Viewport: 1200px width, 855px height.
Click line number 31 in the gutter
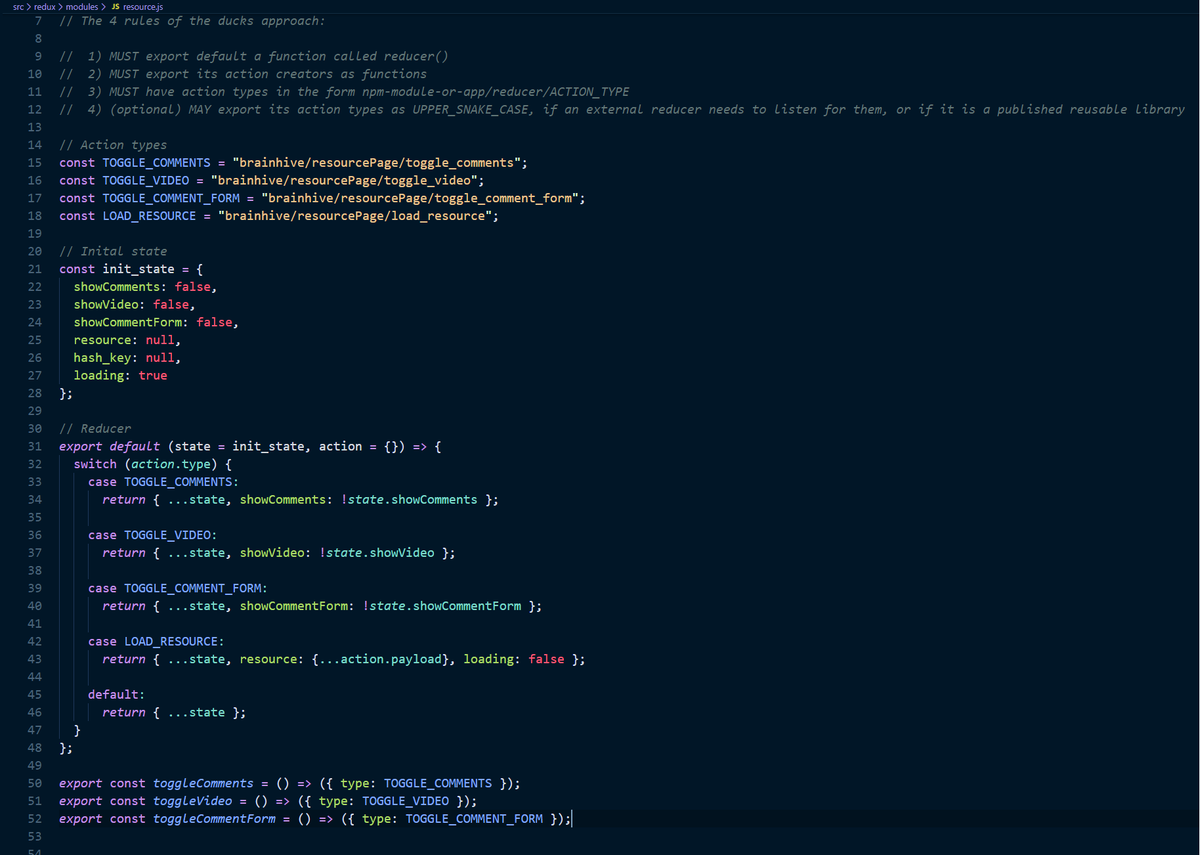click(34, 446)
